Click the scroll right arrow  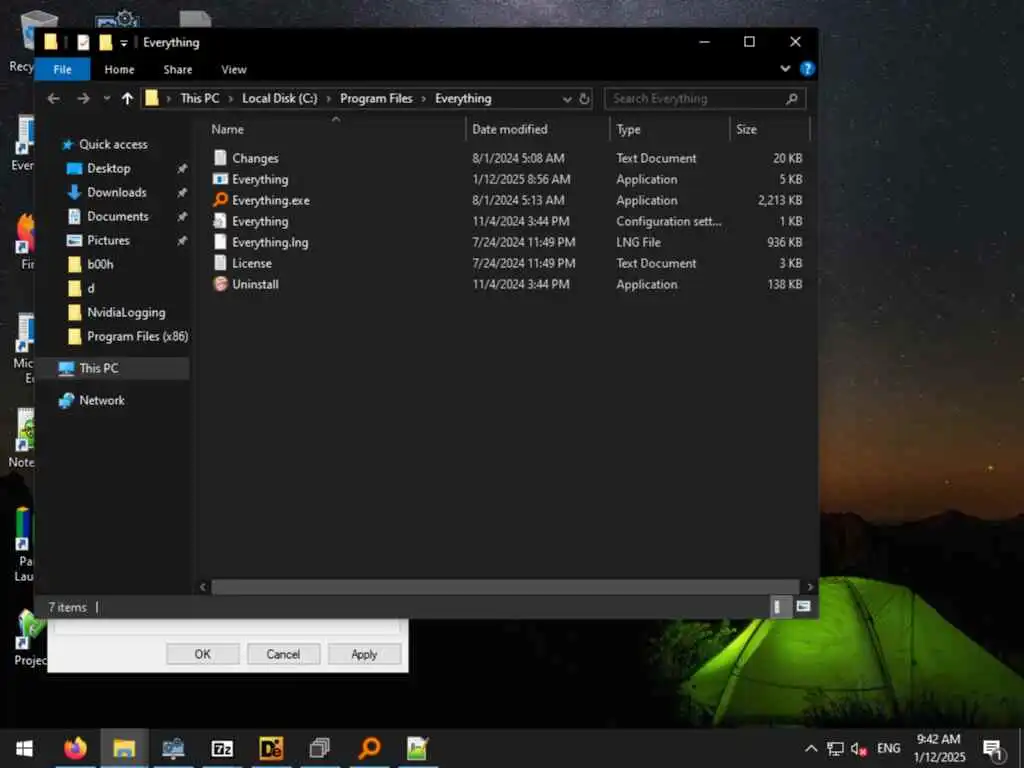click(810, 586)
